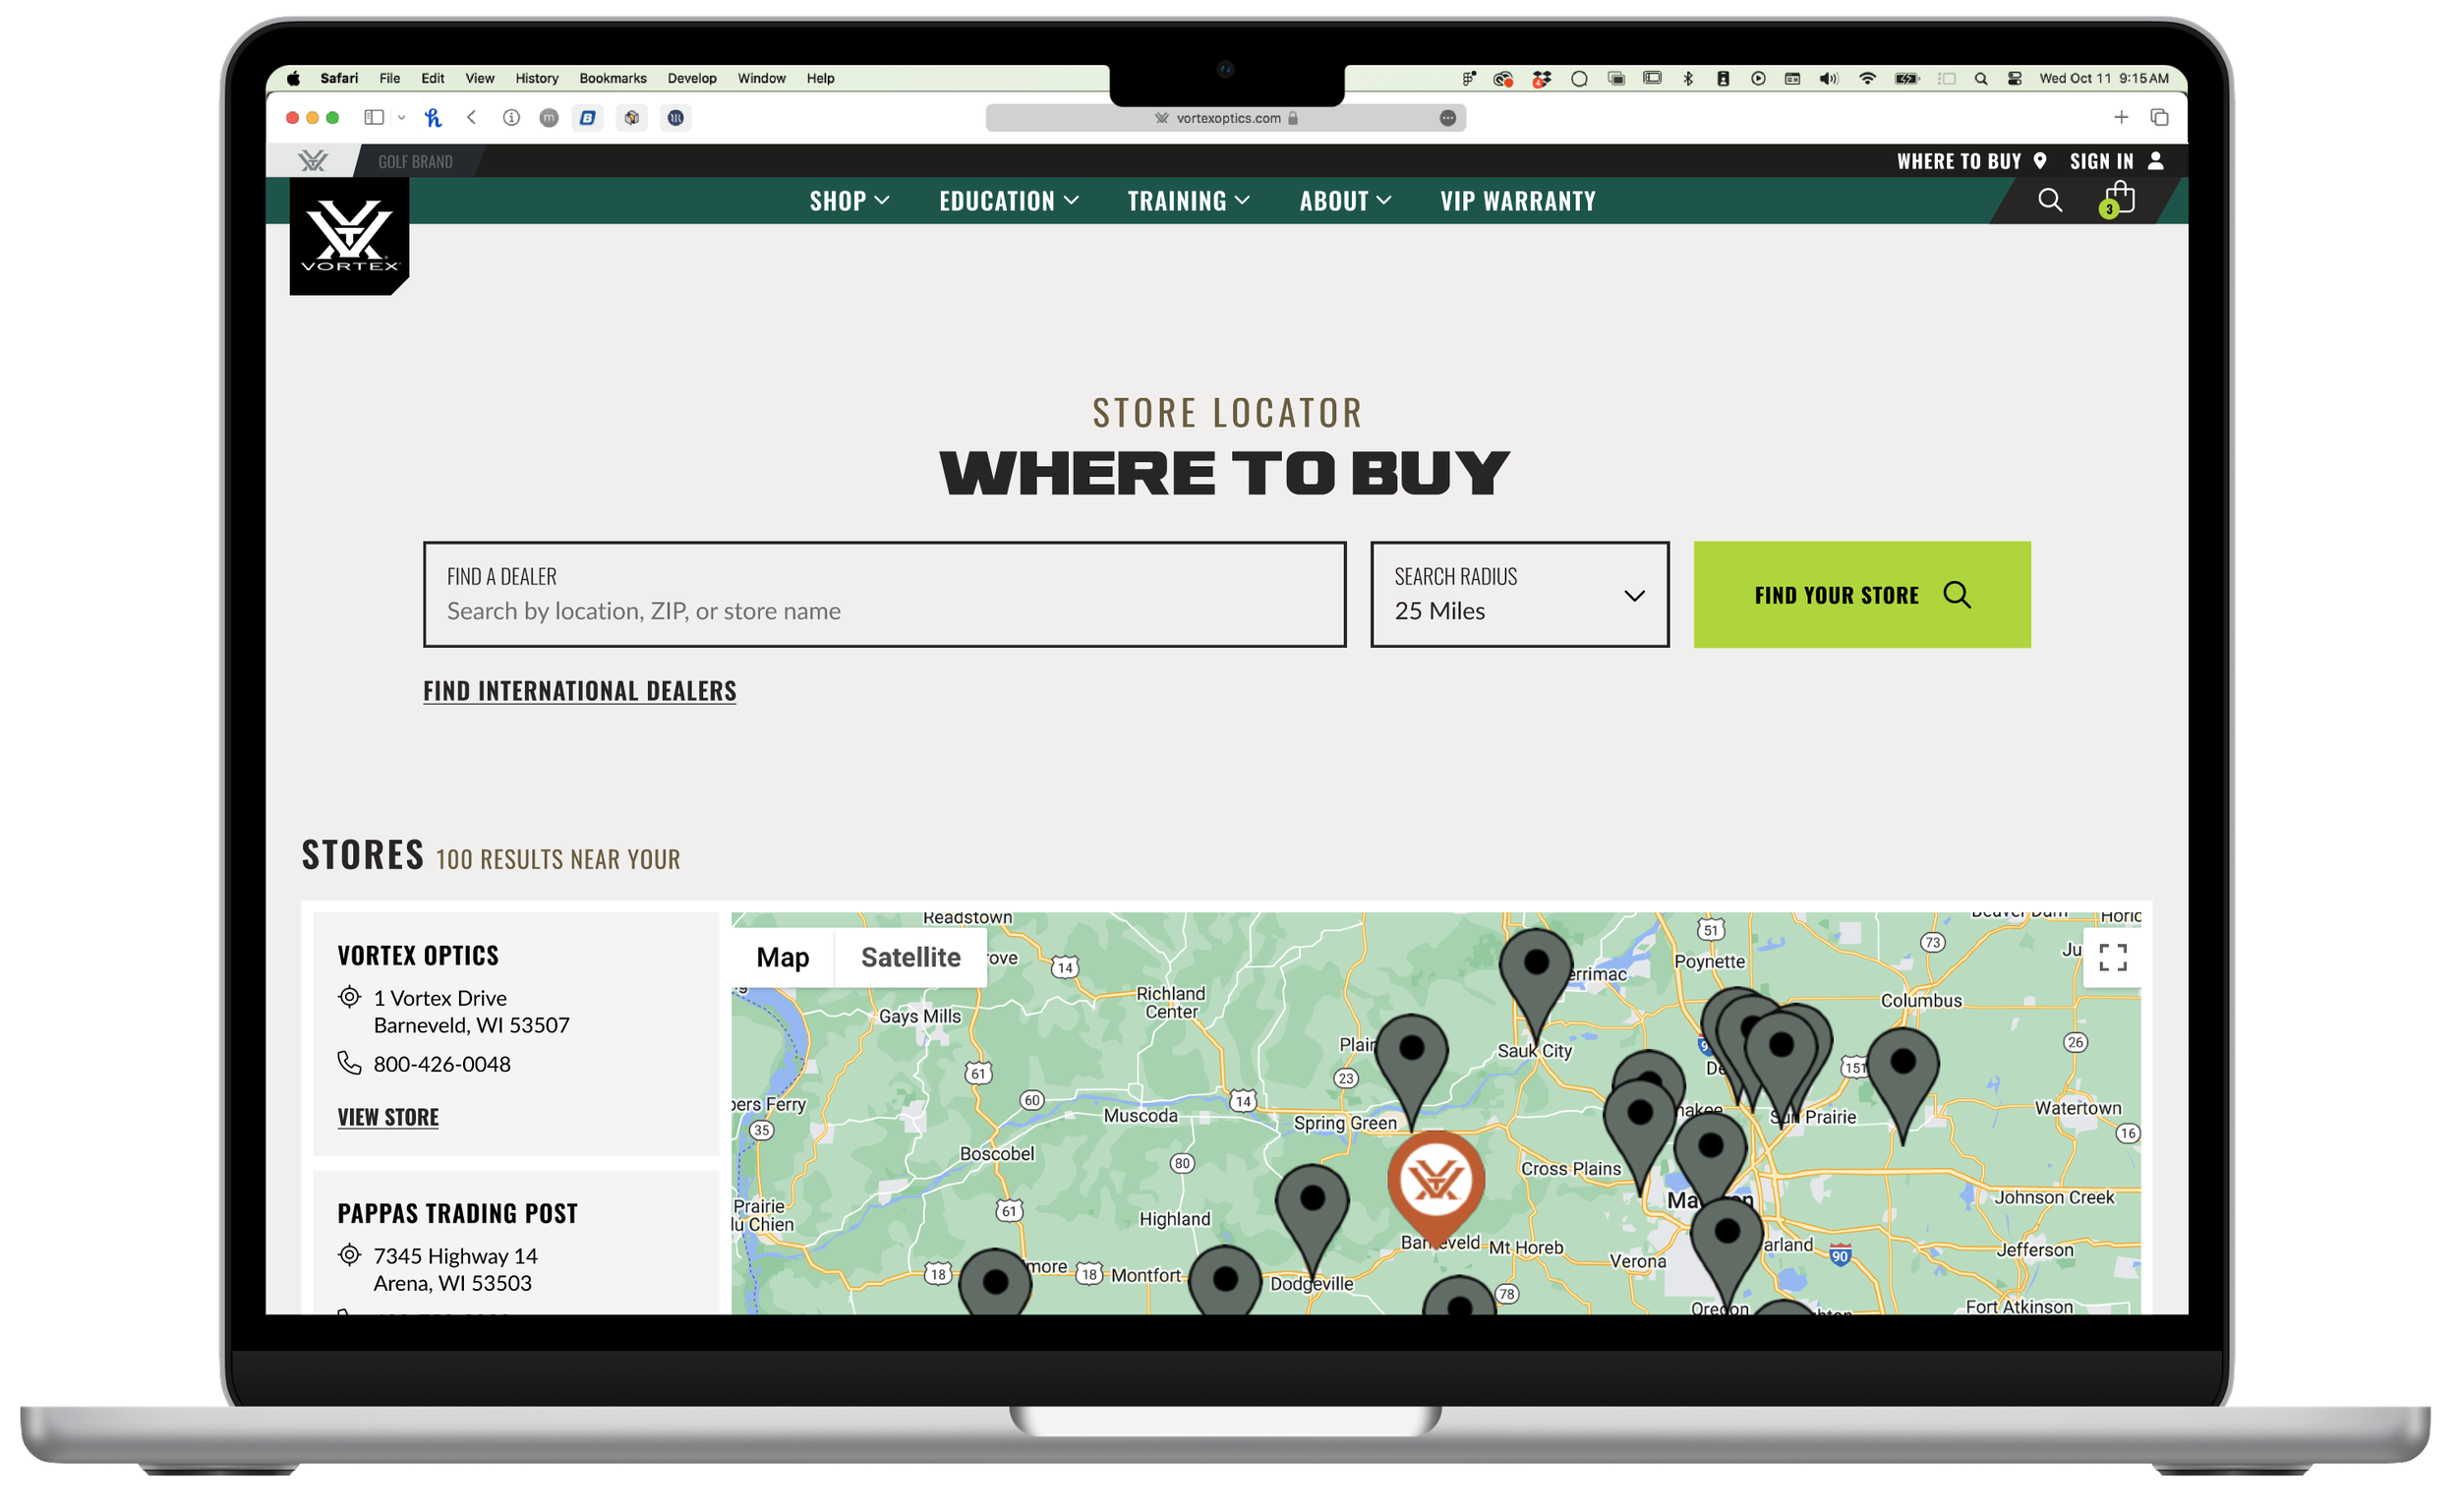
Task: Click the orange Vortex map marker
Action: tap(1437, 1183)
